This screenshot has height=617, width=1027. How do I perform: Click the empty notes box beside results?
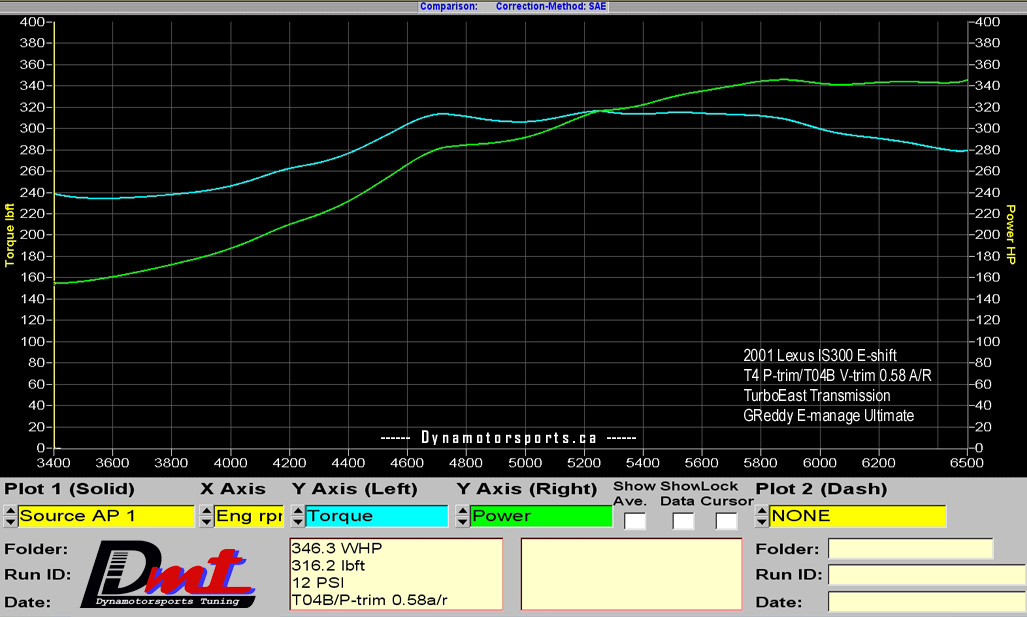(x=631, y=574)
